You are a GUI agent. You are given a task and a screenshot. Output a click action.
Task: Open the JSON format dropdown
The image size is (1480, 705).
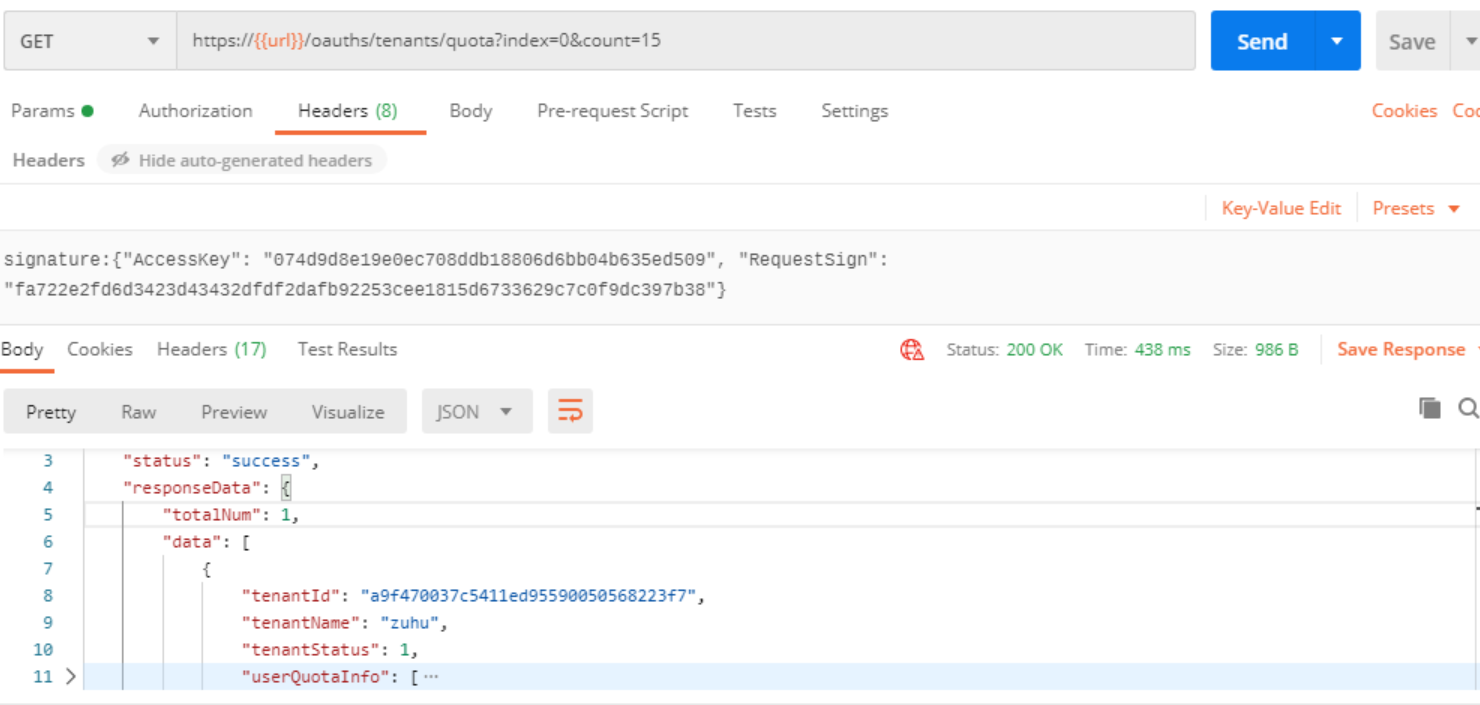(474, 412)
